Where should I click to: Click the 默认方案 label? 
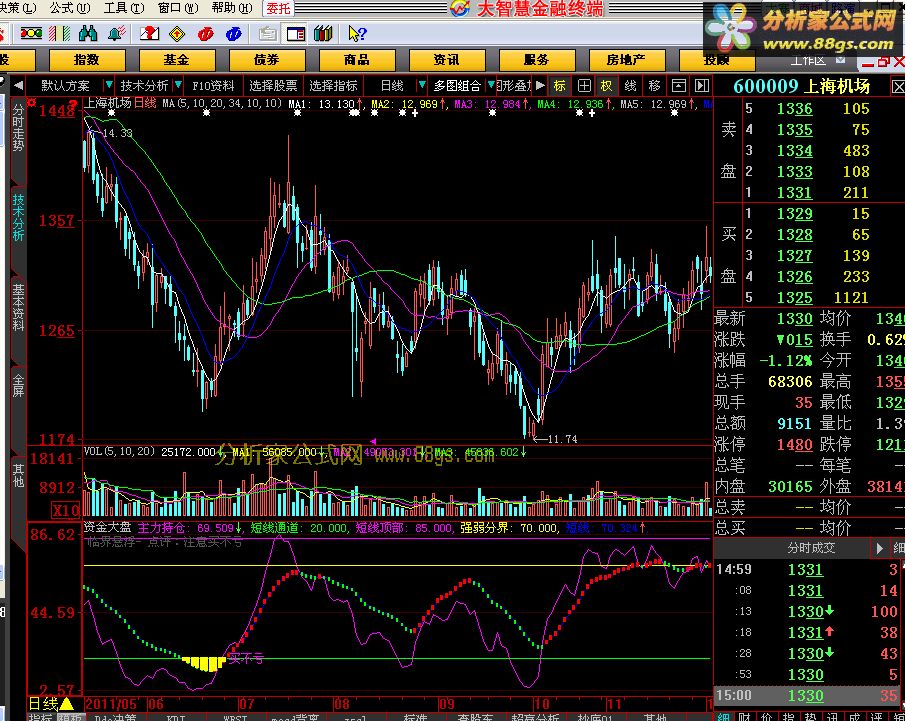65,86
